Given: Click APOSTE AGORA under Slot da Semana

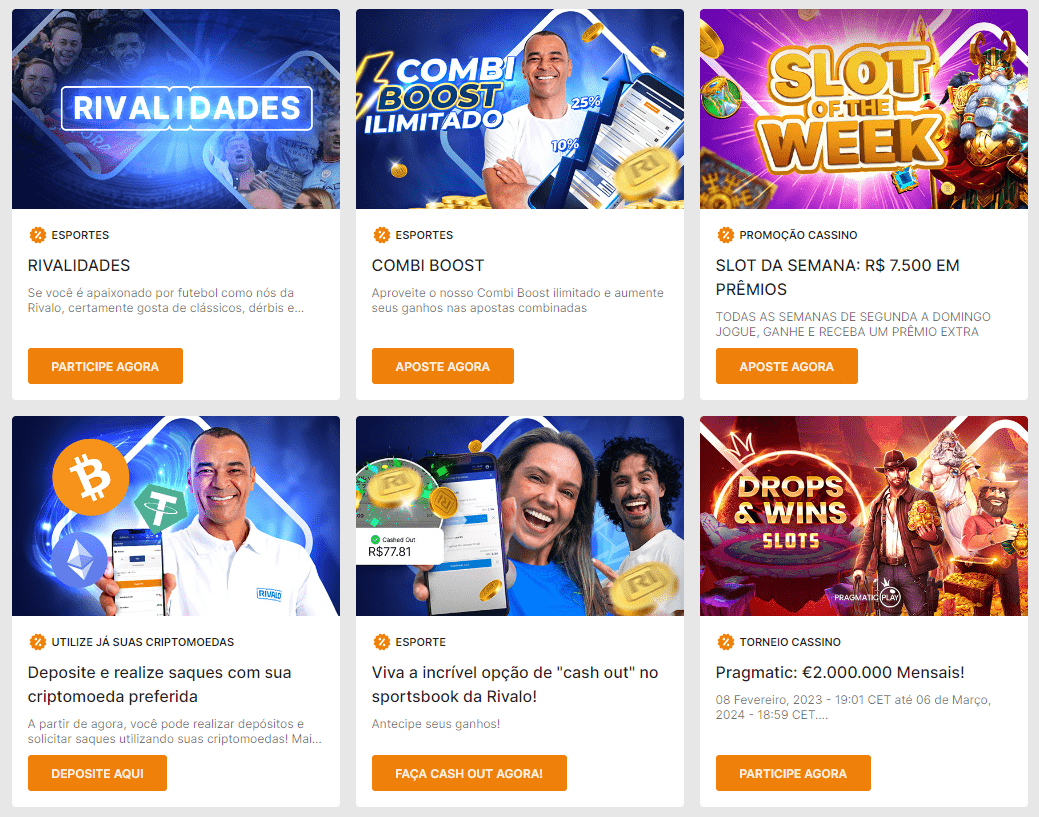Looking at the screenshot, I should coord(787,366).
